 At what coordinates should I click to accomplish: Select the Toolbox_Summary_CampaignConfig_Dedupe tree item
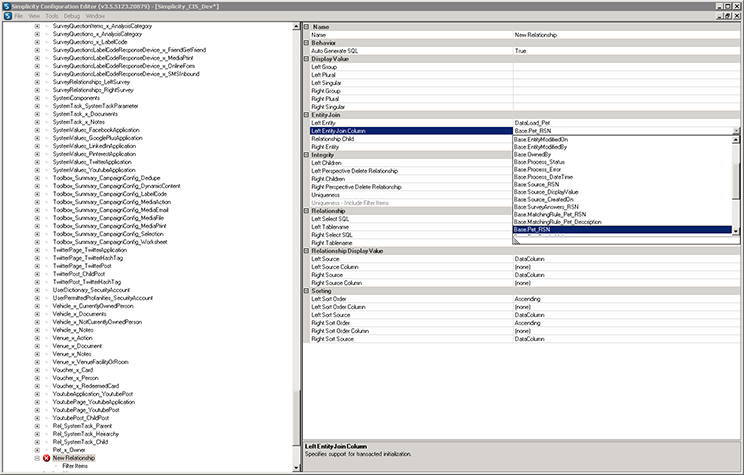pos(106,178)
